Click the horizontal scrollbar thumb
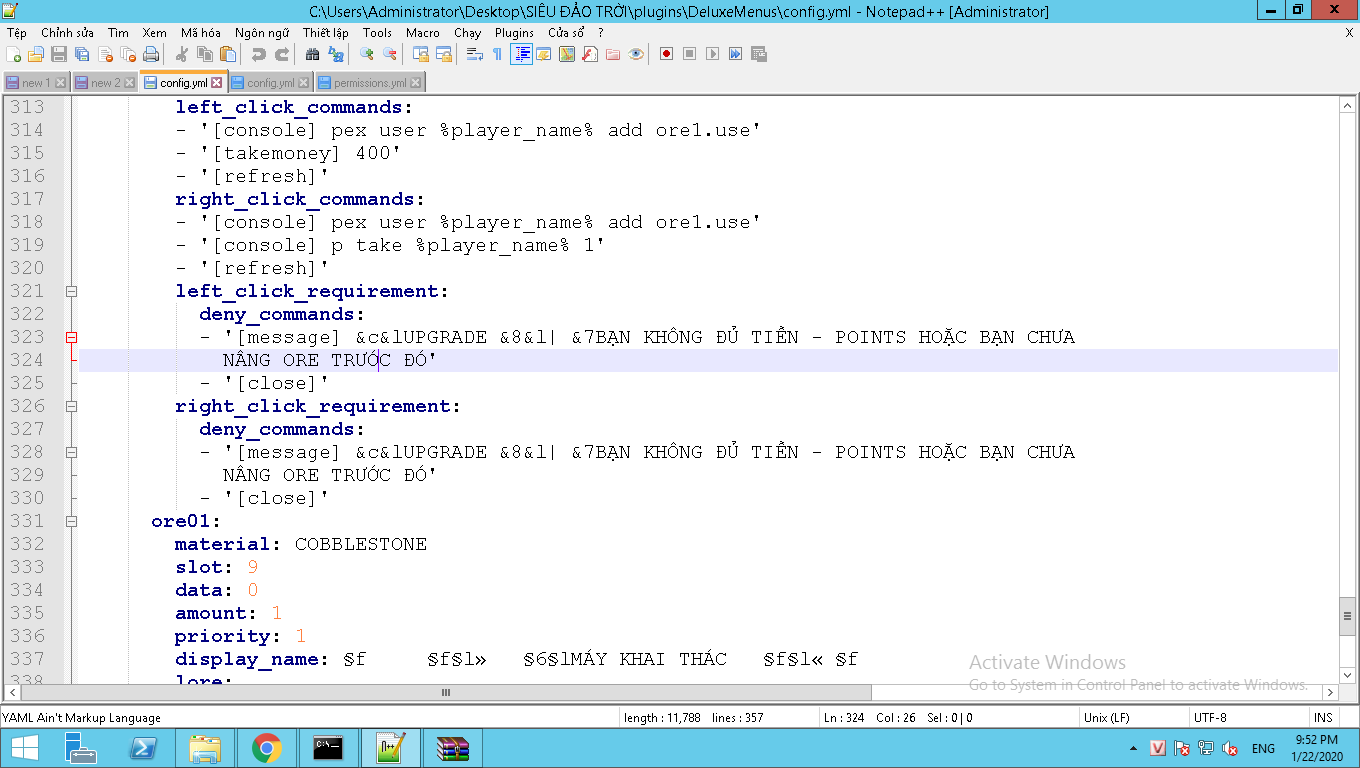Image resolution: width=1360 pixels, height=768 pixels. pos(446,692)
